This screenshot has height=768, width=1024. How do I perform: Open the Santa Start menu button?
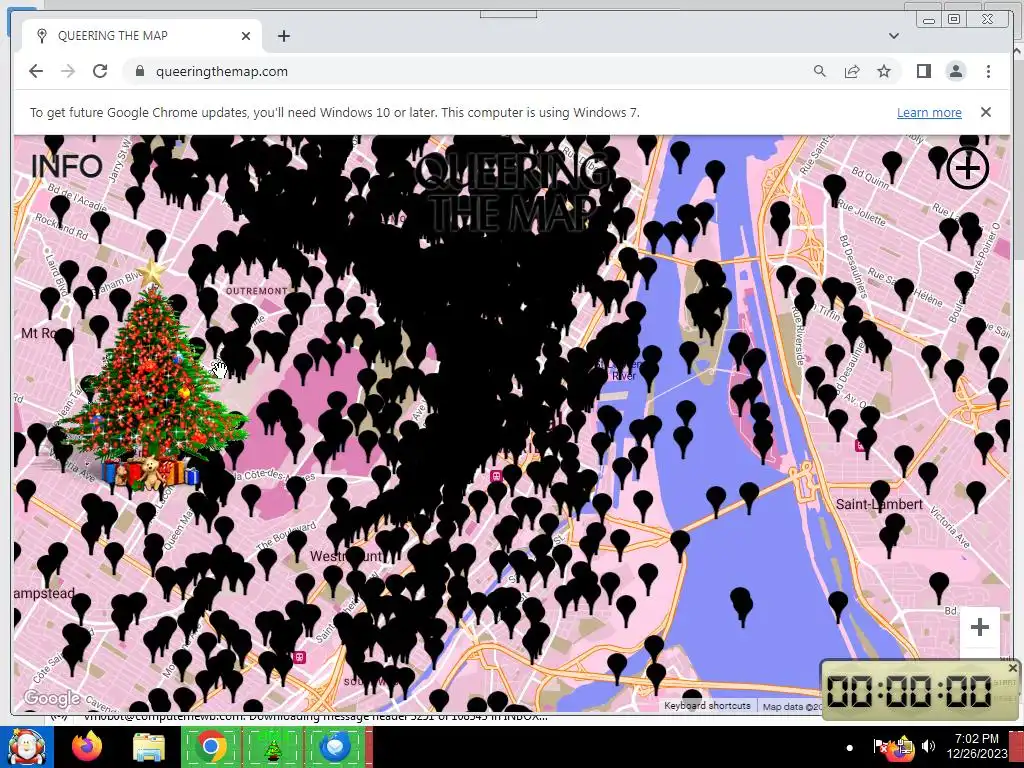click(26, 747)
